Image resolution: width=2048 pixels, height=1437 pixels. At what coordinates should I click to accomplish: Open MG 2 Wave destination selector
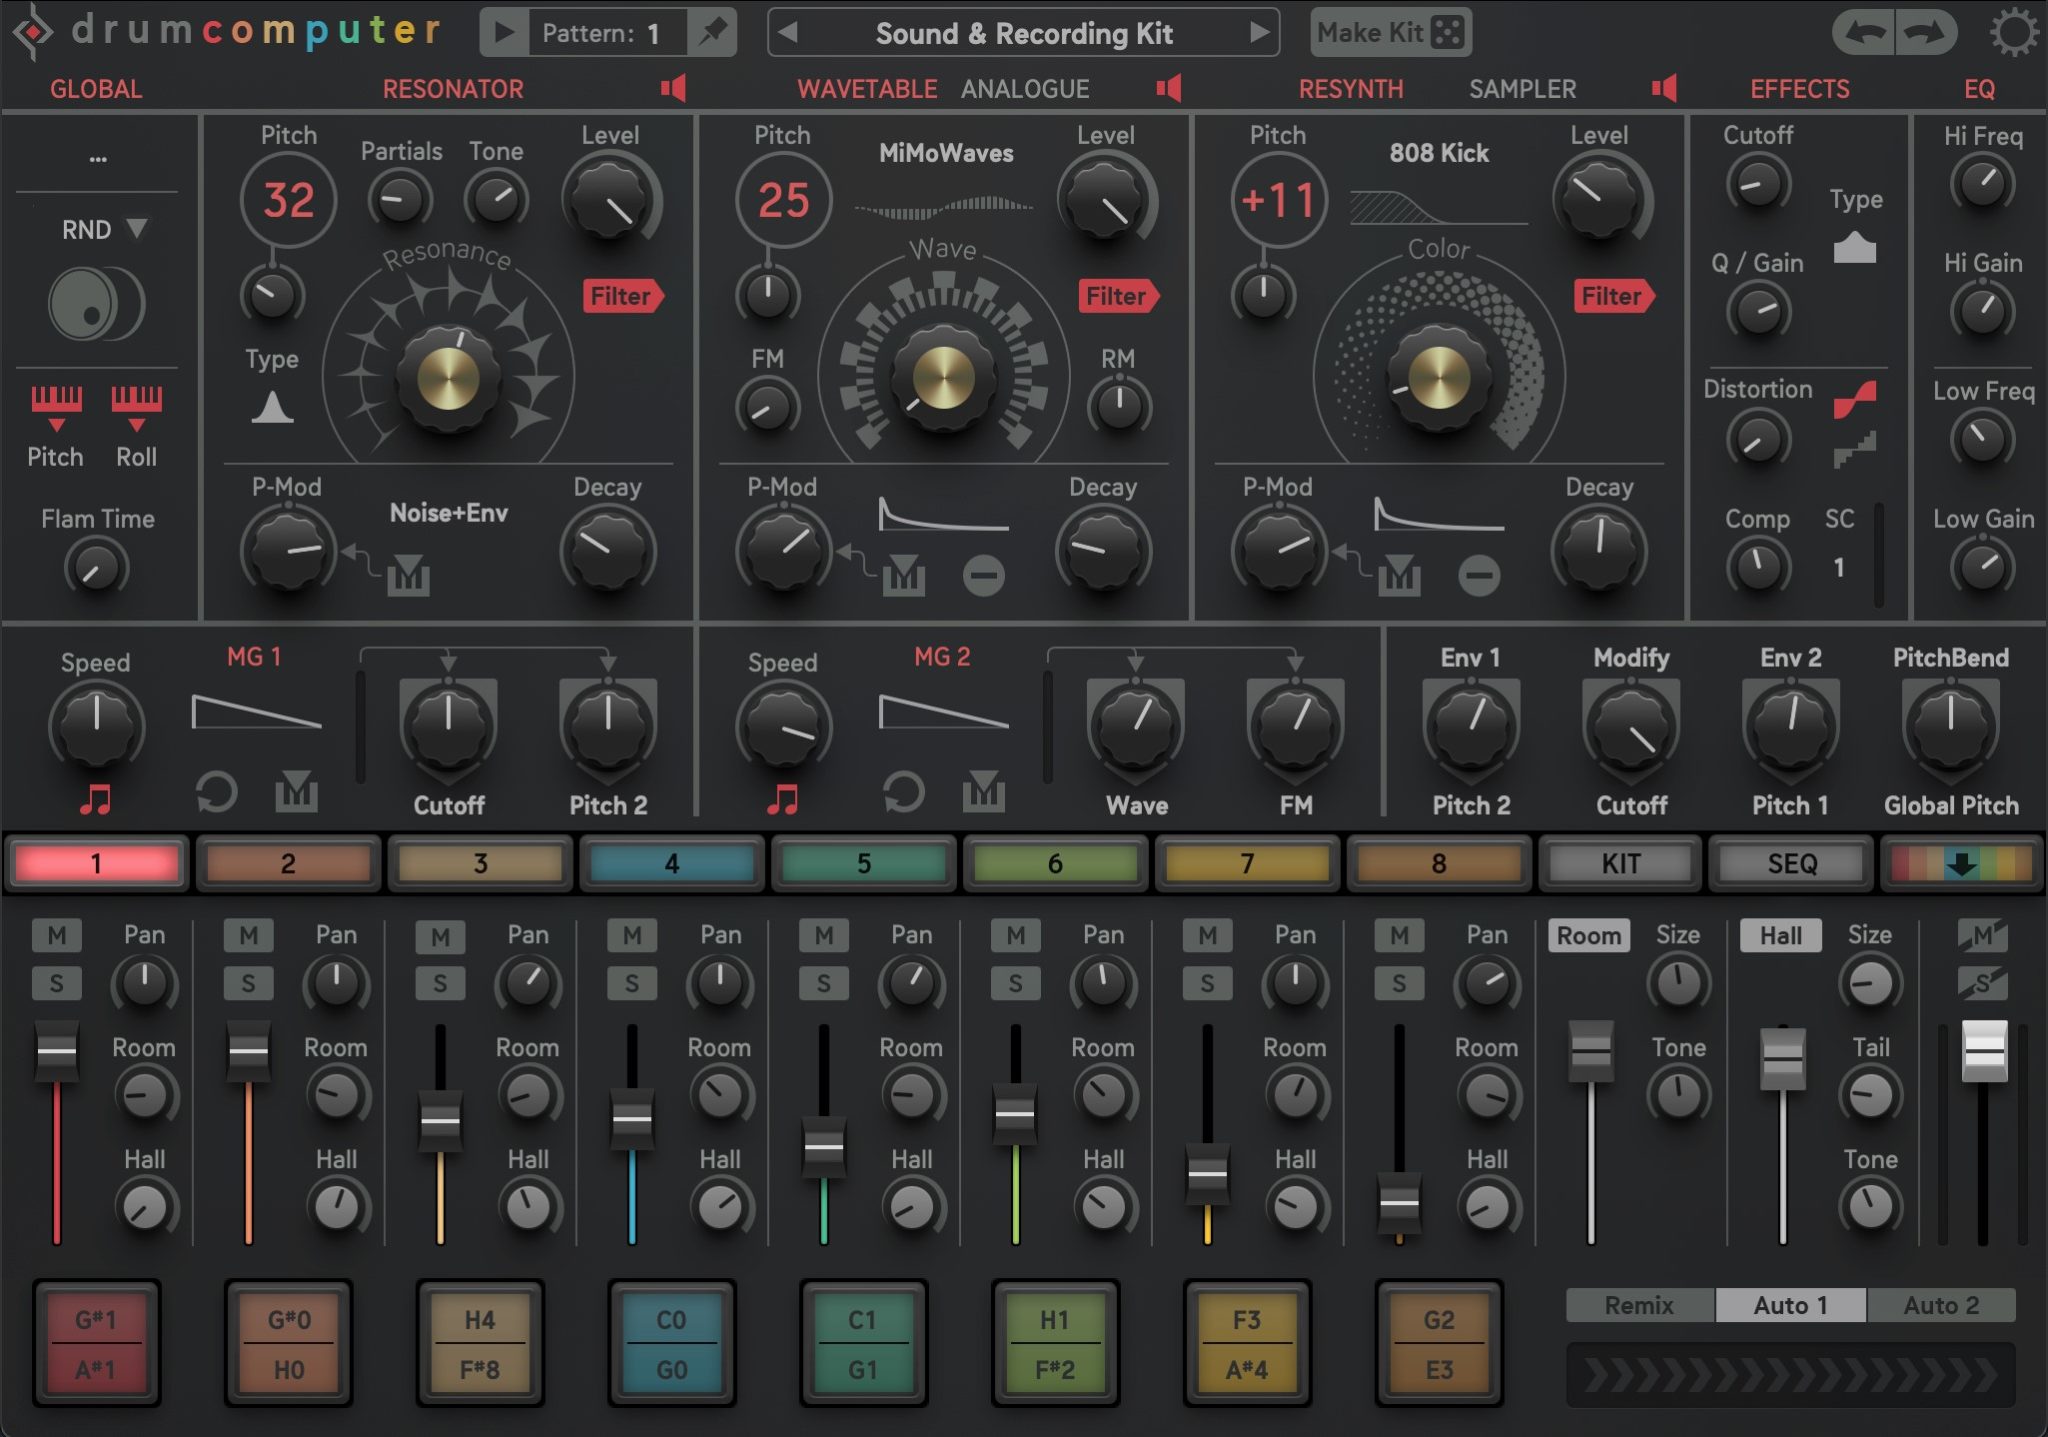[x=1137, y=805]
